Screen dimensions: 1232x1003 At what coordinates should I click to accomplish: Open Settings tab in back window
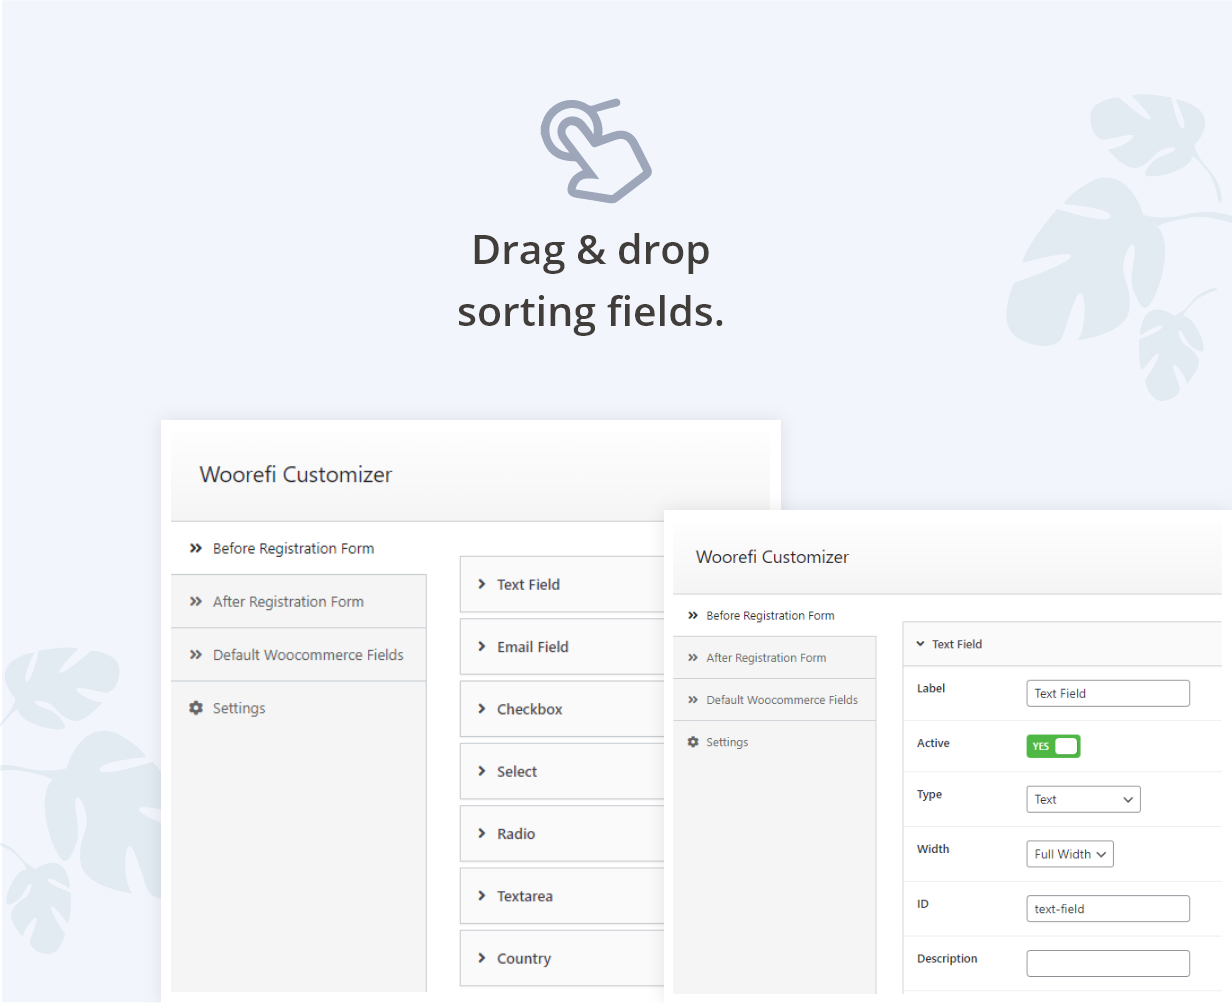tap(299, 708)
